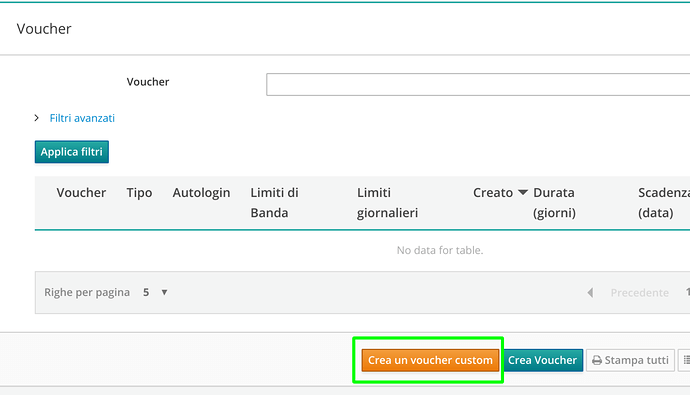Sort by the Tipo column header
690x395 pixels.
pyautogui.click(x=139, y=193)
